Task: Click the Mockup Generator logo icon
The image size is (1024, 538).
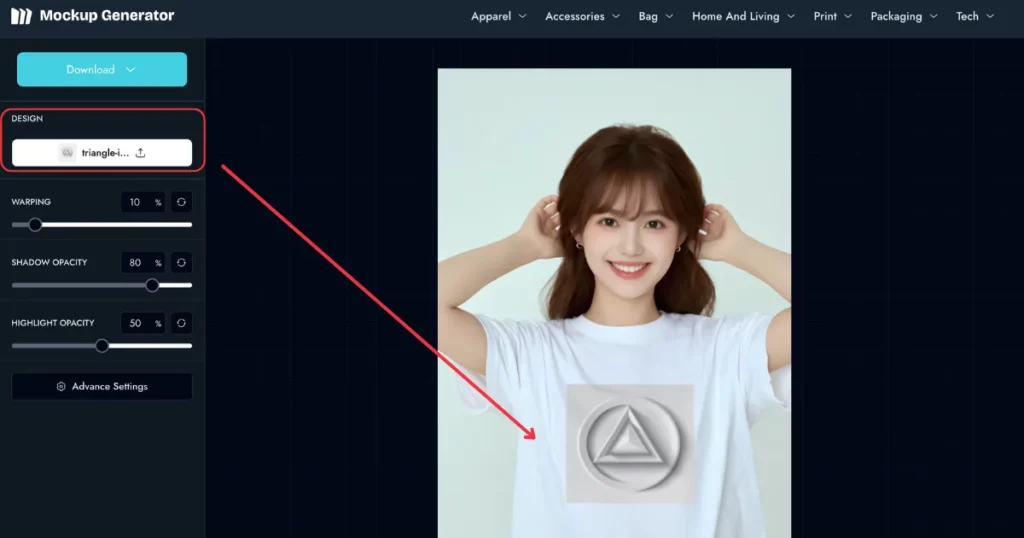Action: click(x=21, y=16)
